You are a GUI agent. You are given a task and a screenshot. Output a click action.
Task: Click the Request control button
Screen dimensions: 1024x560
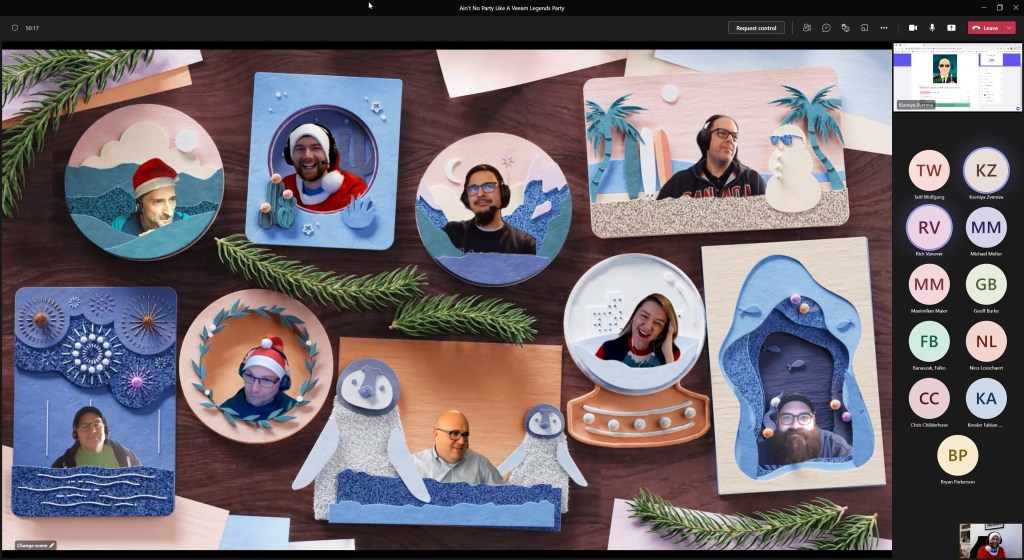click(756, 28)
